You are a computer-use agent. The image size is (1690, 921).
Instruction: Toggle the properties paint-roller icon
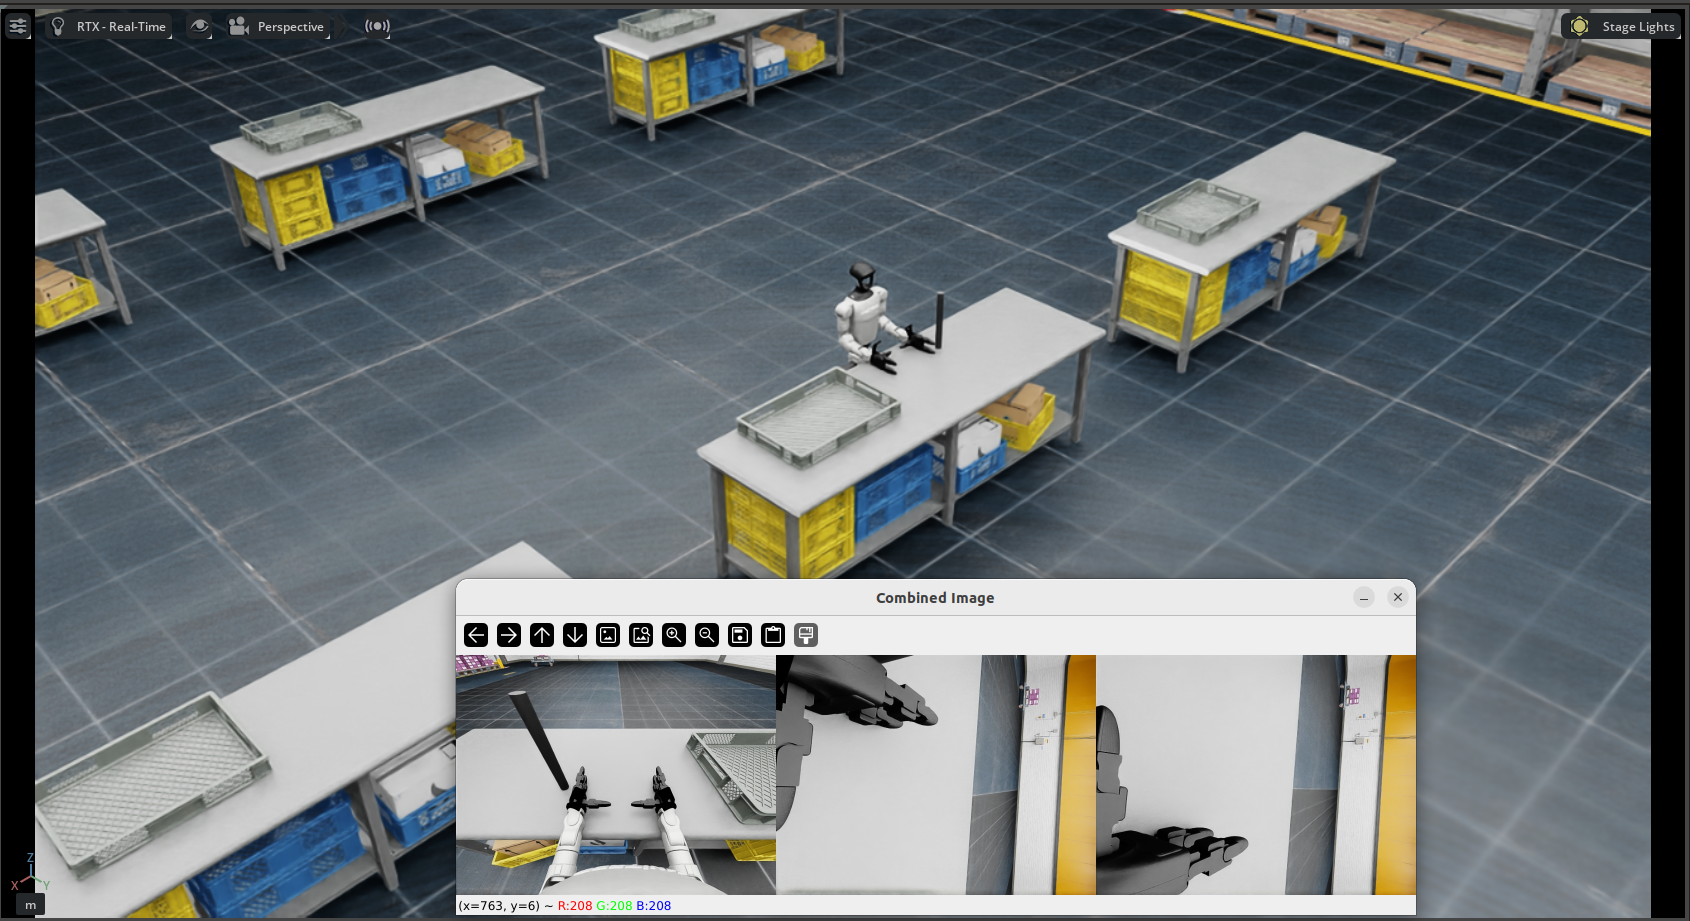tap(806, 635)
